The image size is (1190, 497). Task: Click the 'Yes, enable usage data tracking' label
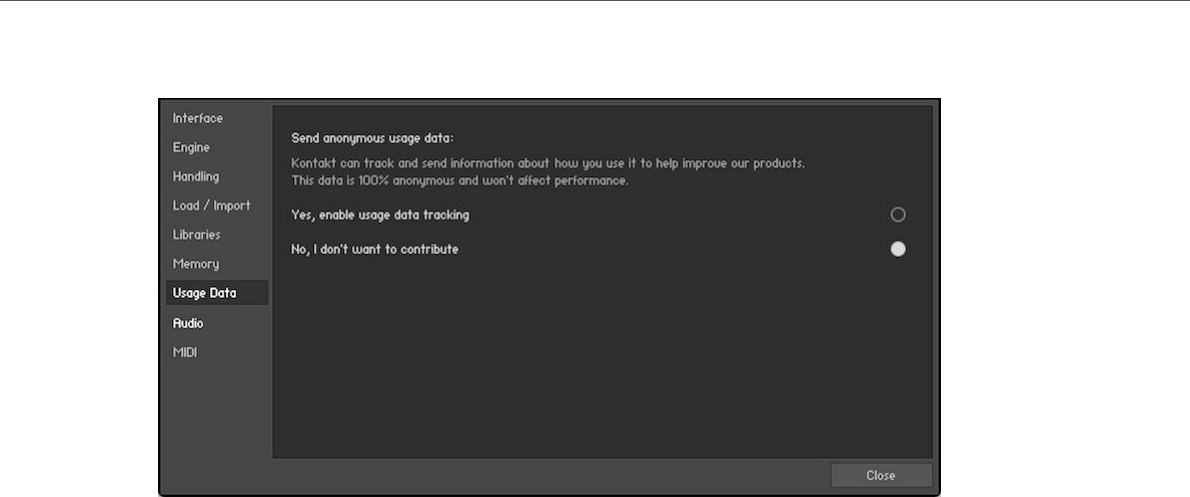tap(380, 215)
